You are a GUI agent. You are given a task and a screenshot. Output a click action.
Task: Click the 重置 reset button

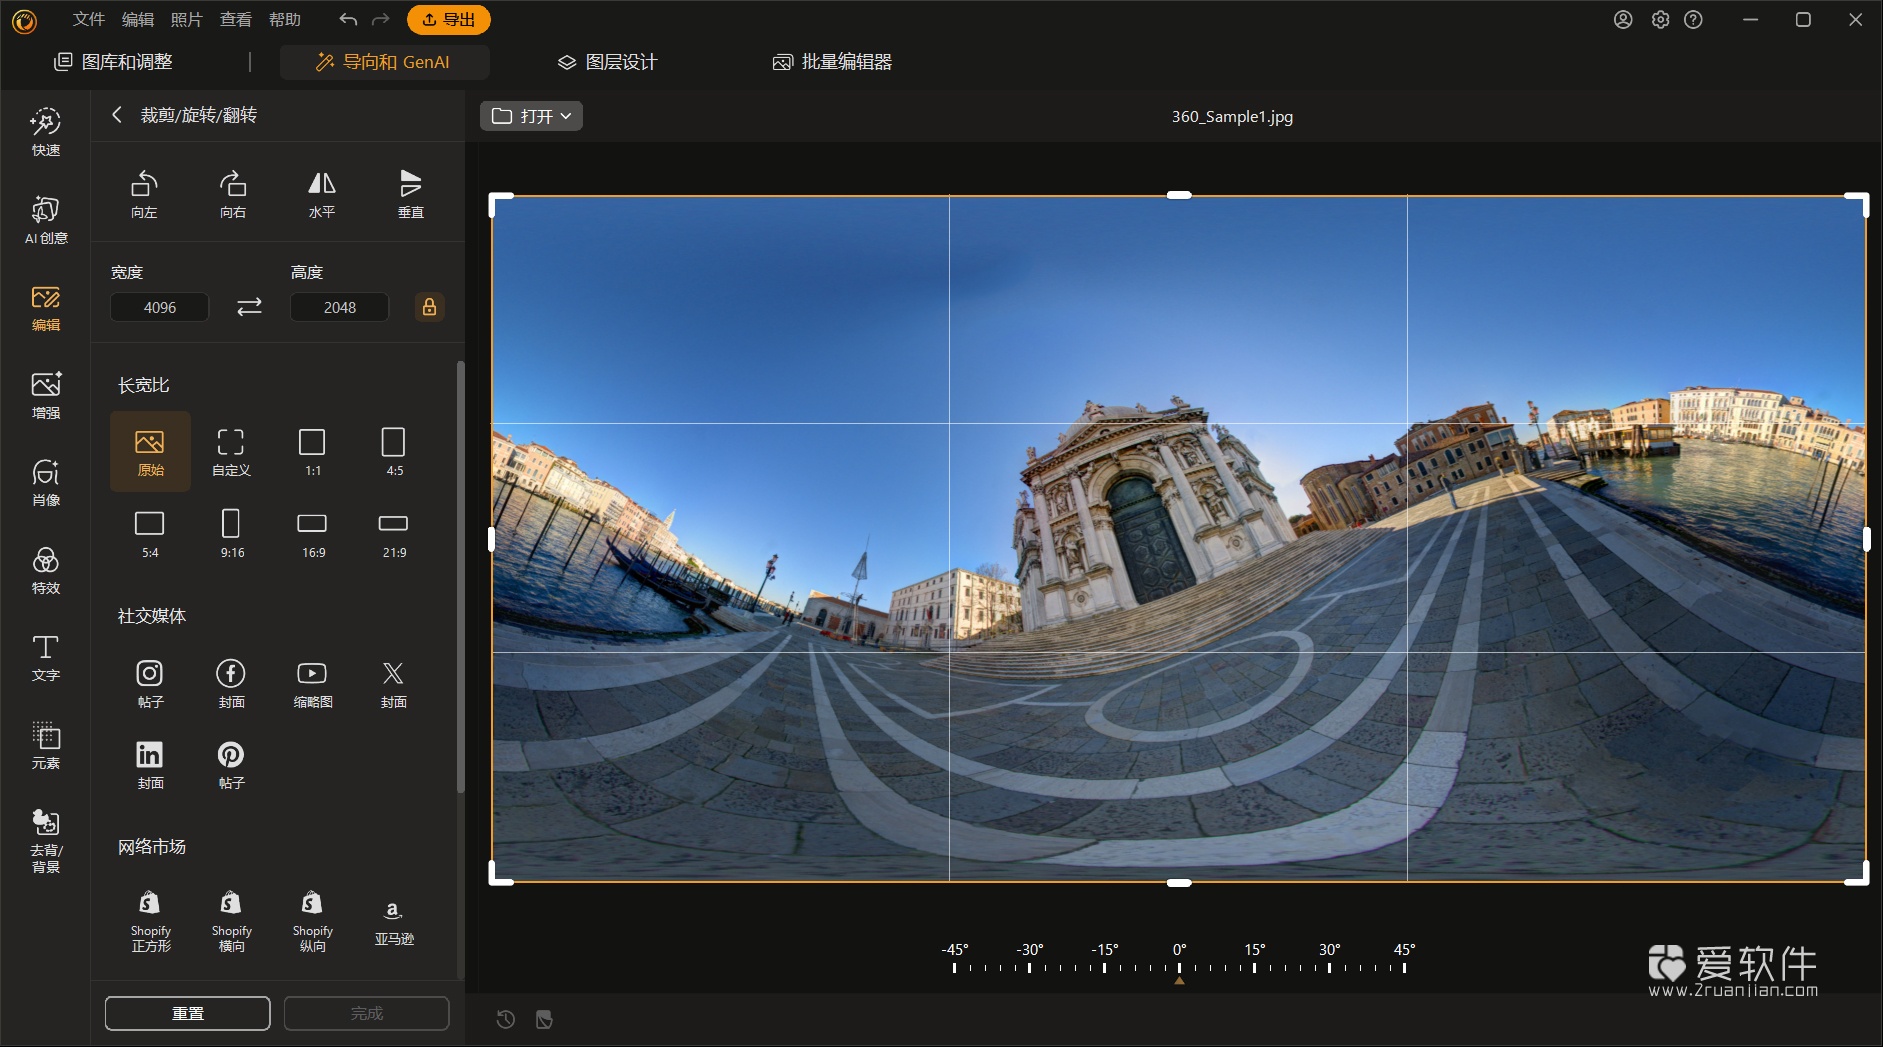point(188,1013)
